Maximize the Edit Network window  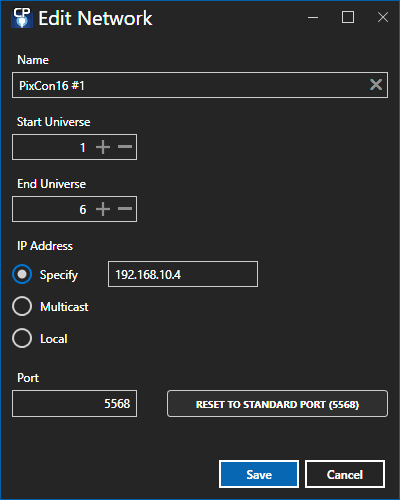click(x=348, y=17)
